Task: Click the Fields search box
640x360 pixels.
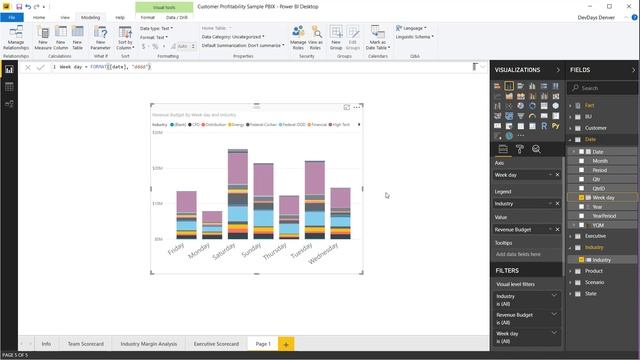Action: coord(602,88)
